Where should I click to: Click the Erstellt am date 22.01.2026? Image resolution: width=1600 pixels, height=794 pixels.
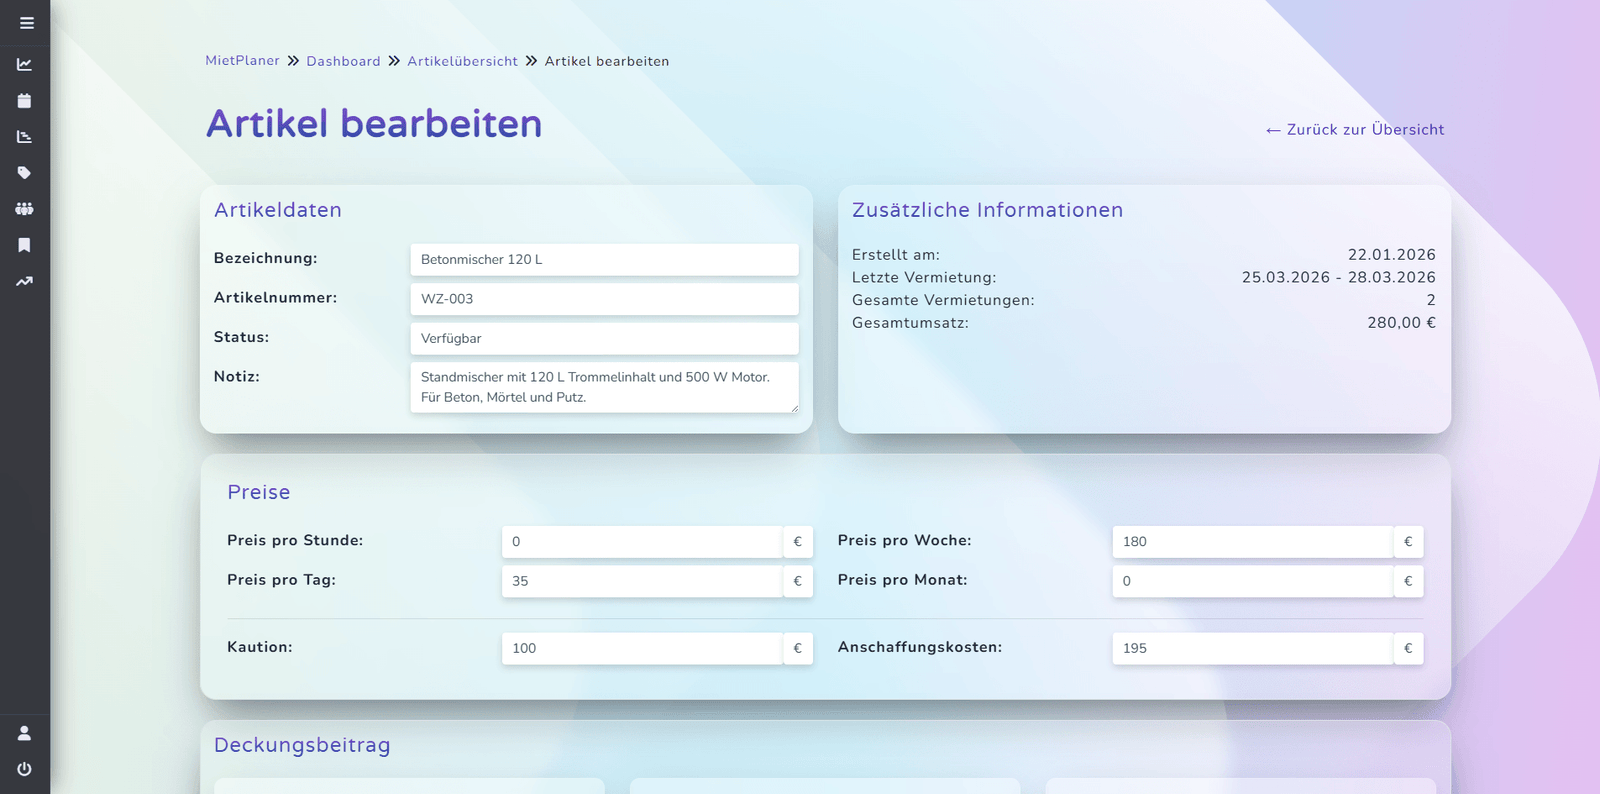tap(1391, 255)
